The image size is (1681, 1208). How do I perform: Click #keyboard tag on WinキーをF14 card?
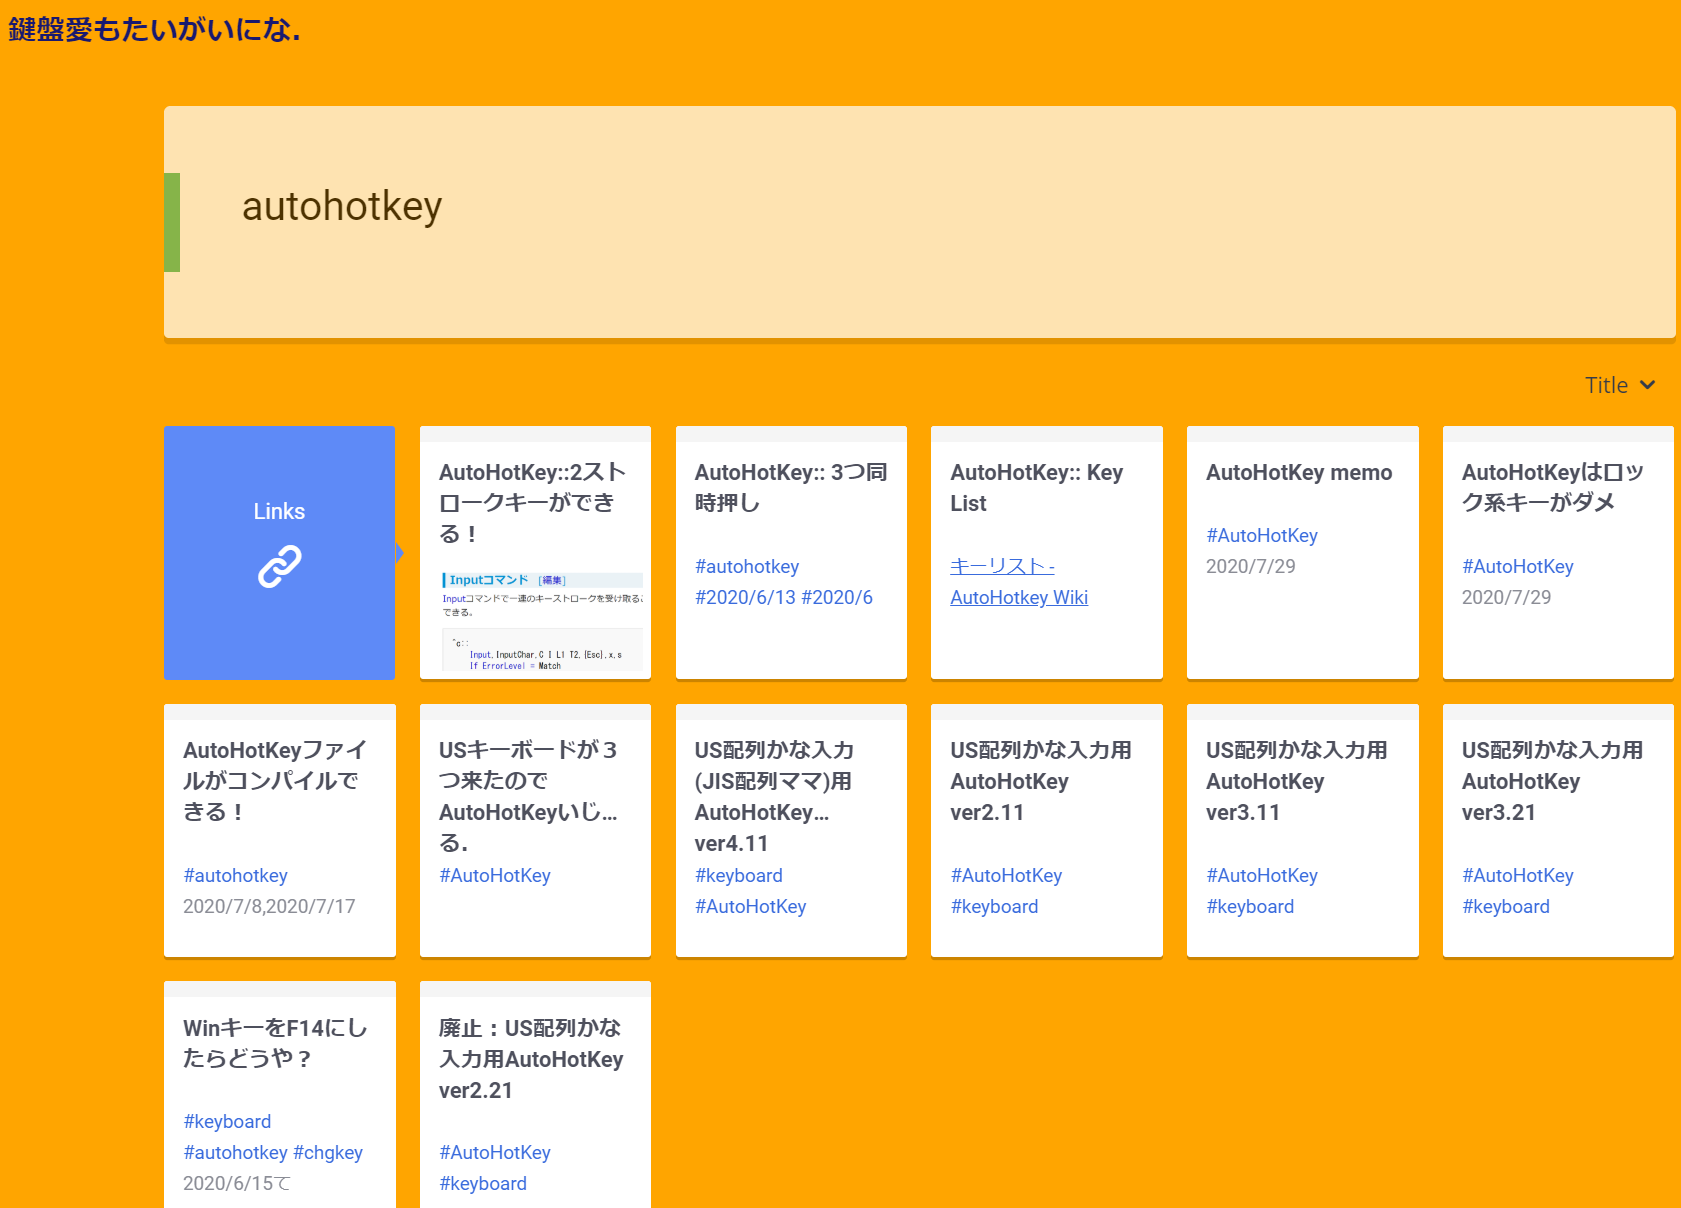[227, 1122]
